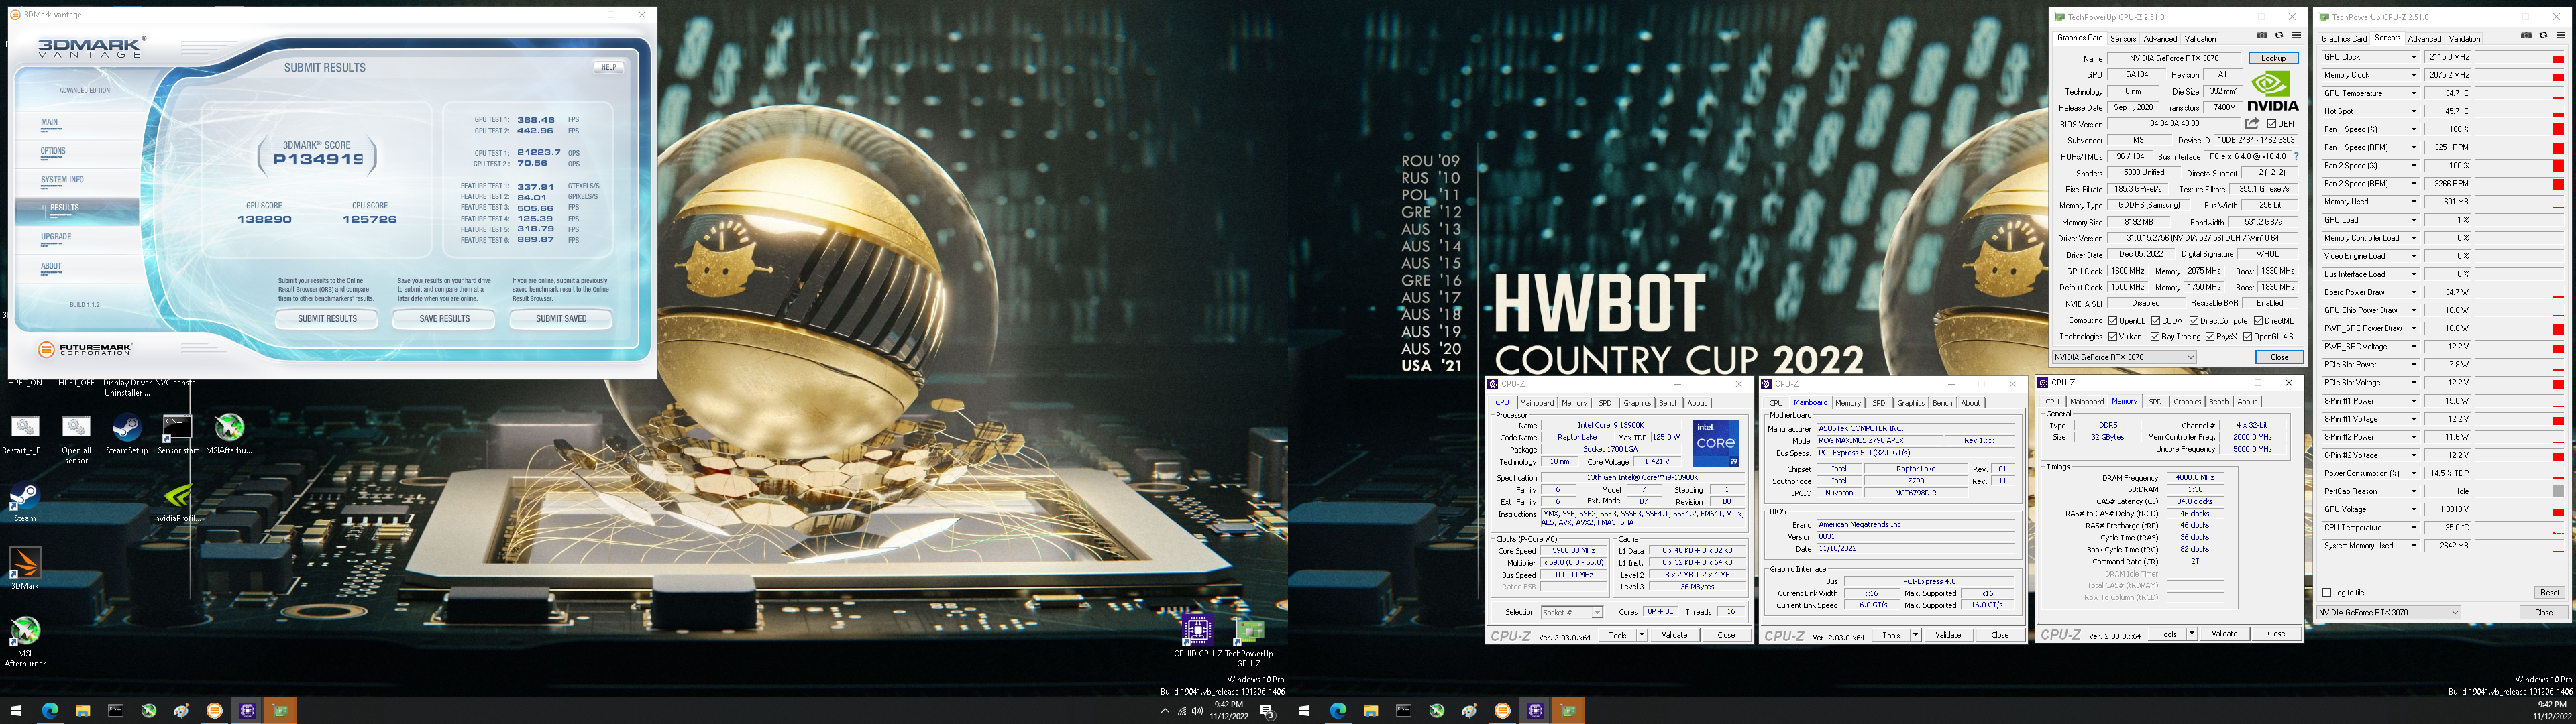
Task: Toggle the CUDA checkbox in GPU-Z
Action: point(2155,321)
